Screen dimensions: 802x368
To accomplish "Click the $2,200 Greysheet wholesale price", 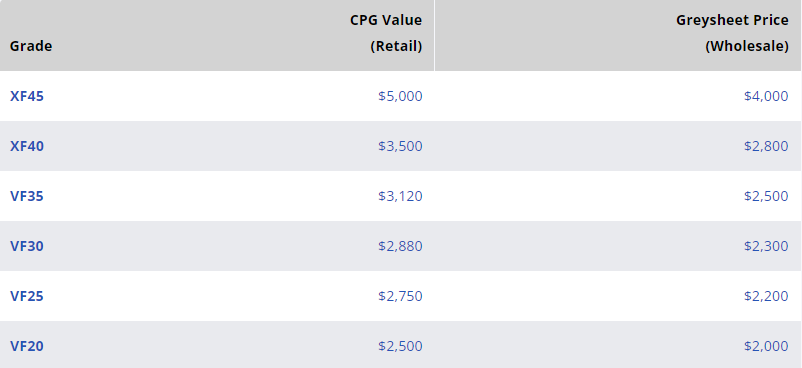I will point(766,296).
